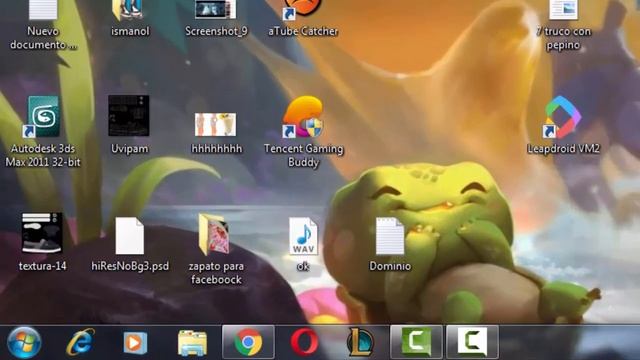Select the Screenshot_9 image thumbnail
The image size is (640, 360).
[x=216, y=9]
